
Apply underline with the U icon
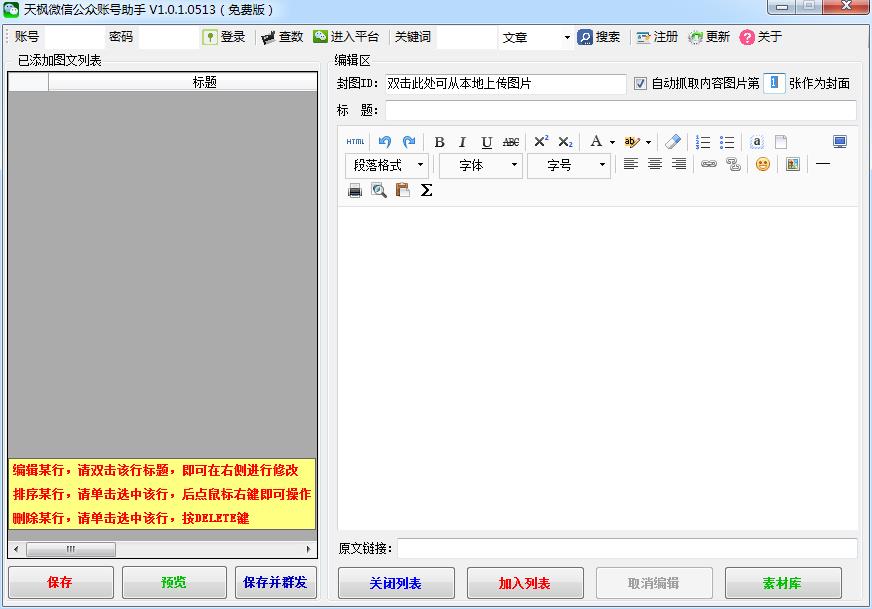click(486, 142)
